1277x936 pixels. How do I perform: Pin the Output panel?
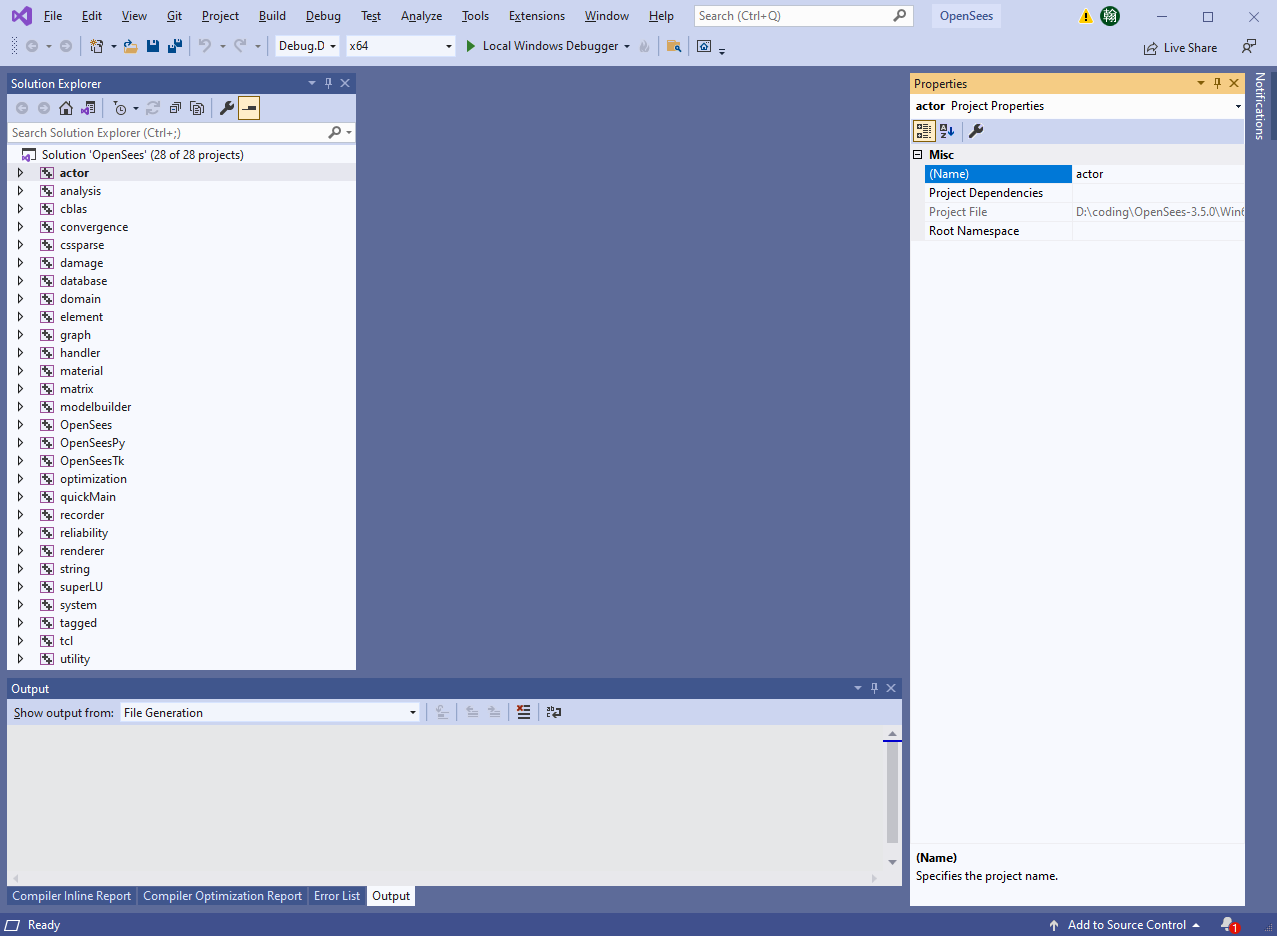(x=874, y=688)
